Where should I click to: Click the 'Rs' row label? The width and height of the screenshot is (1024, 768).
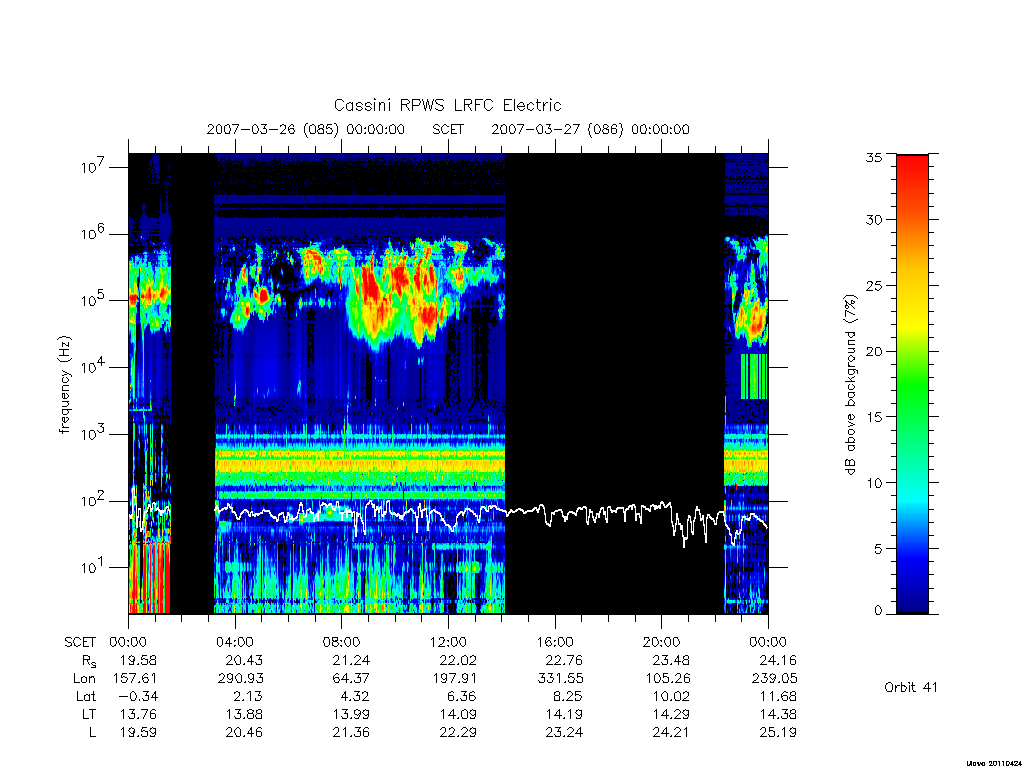pos(87,661)
